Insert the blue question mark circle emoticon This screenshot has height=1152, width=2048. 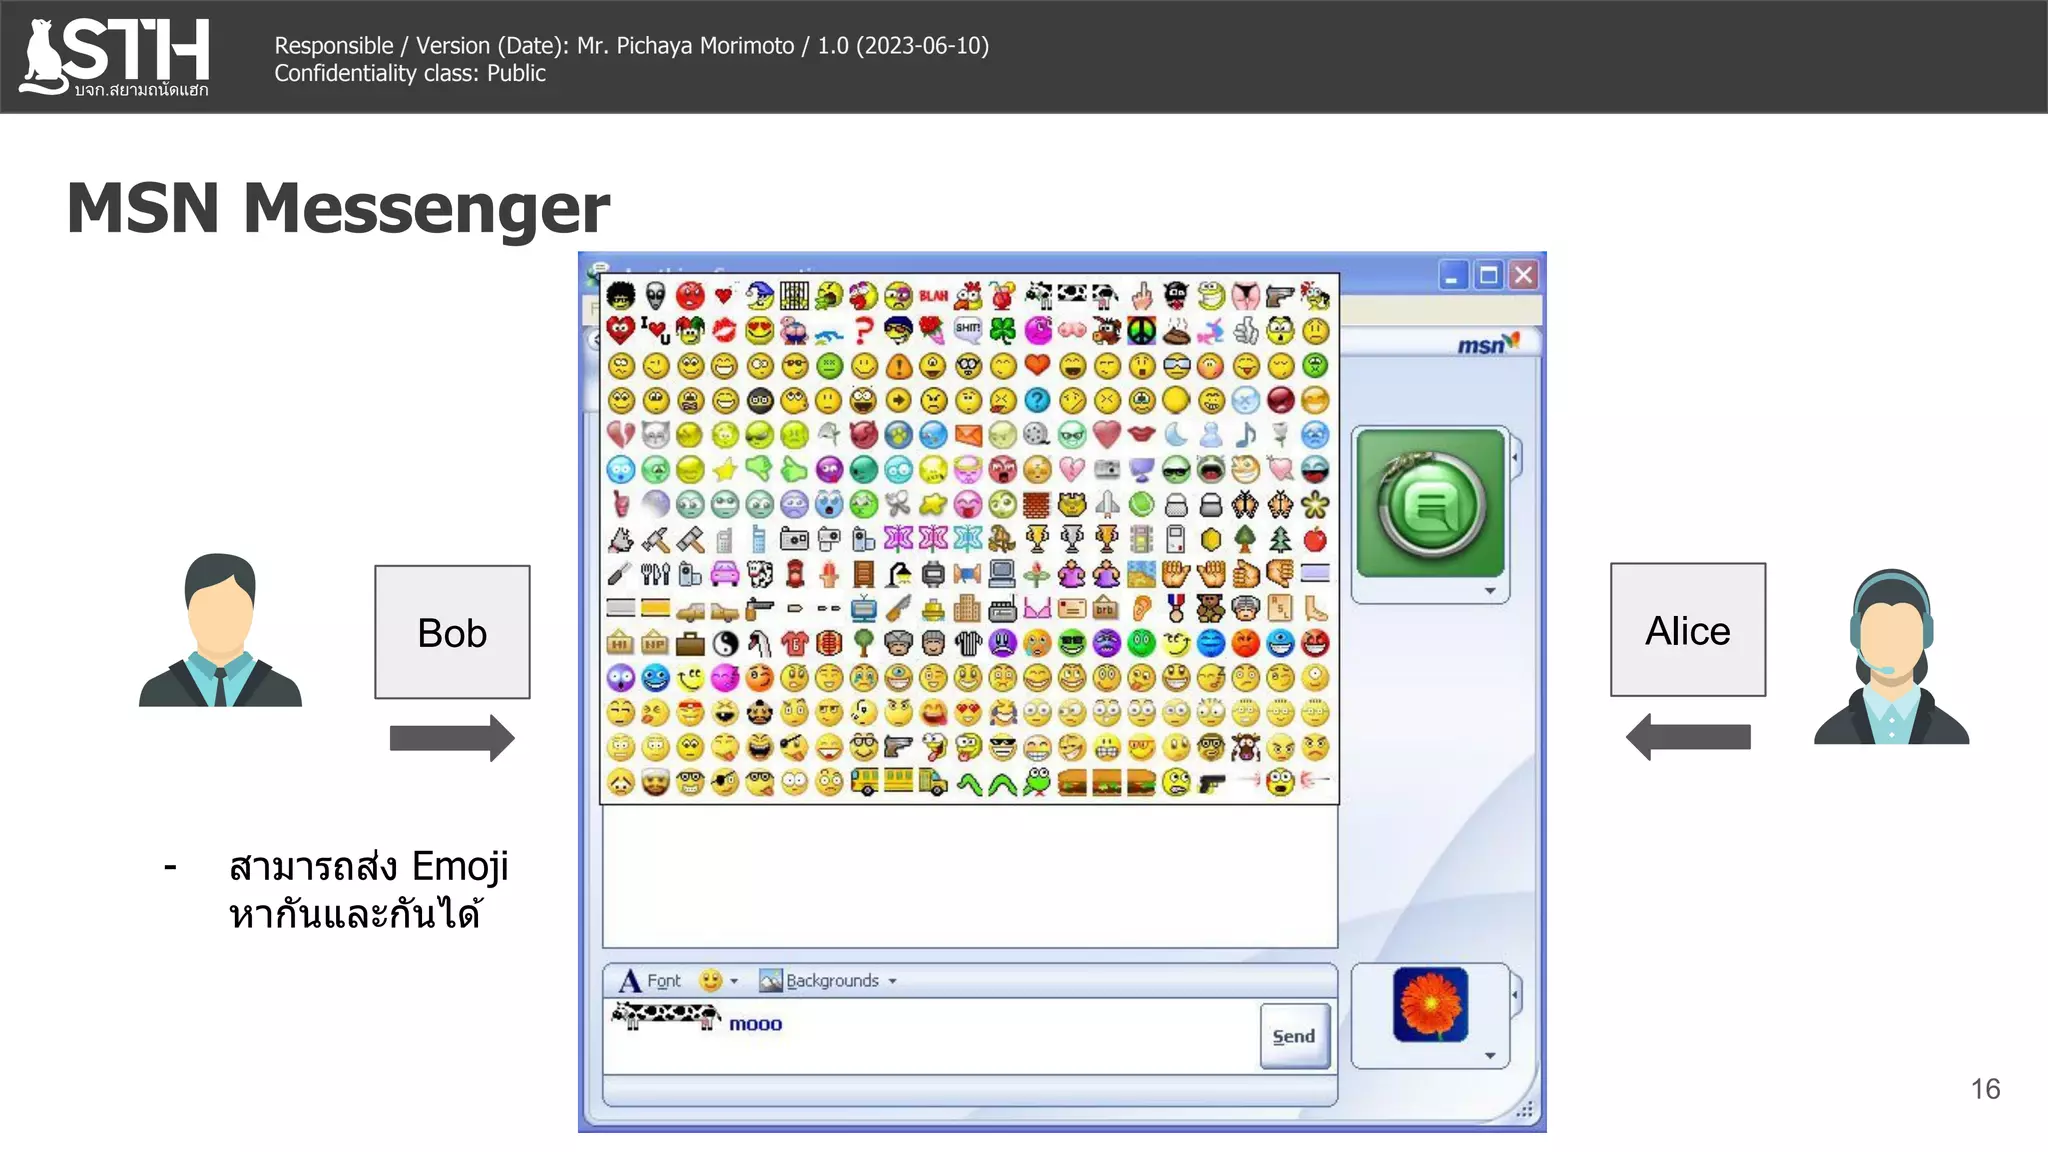(1037, 400)
